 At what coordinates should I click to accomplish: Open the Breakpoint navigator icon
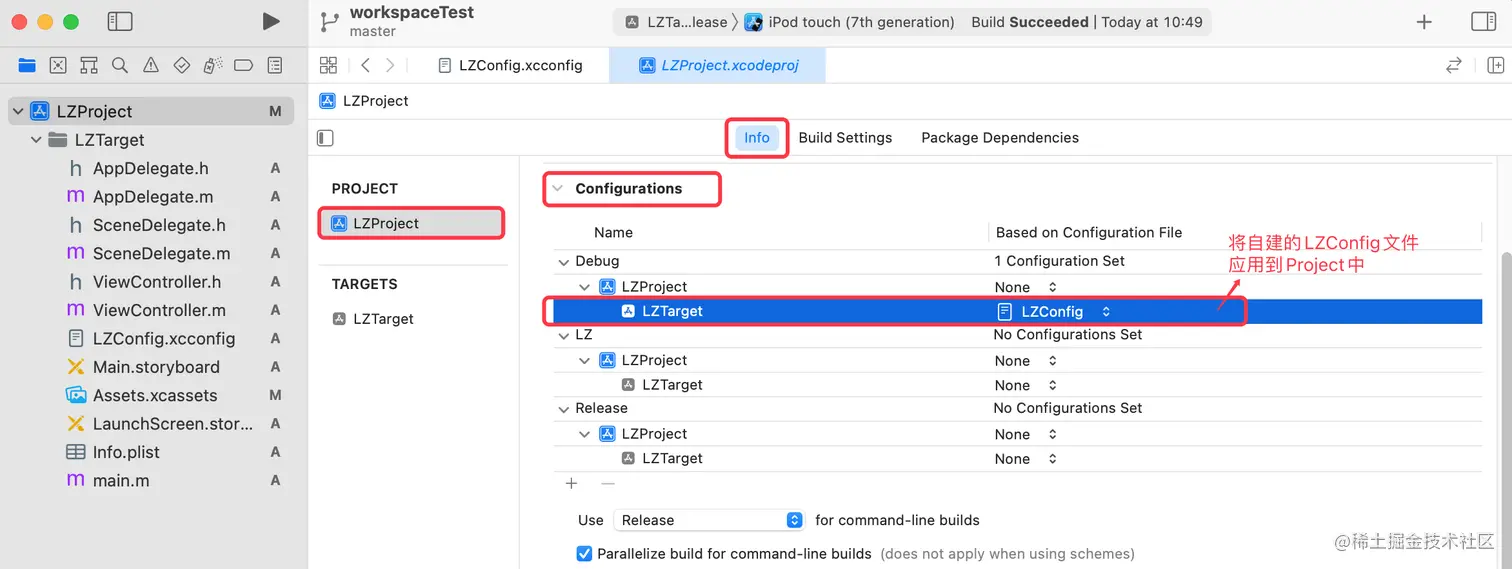(243, 65)
